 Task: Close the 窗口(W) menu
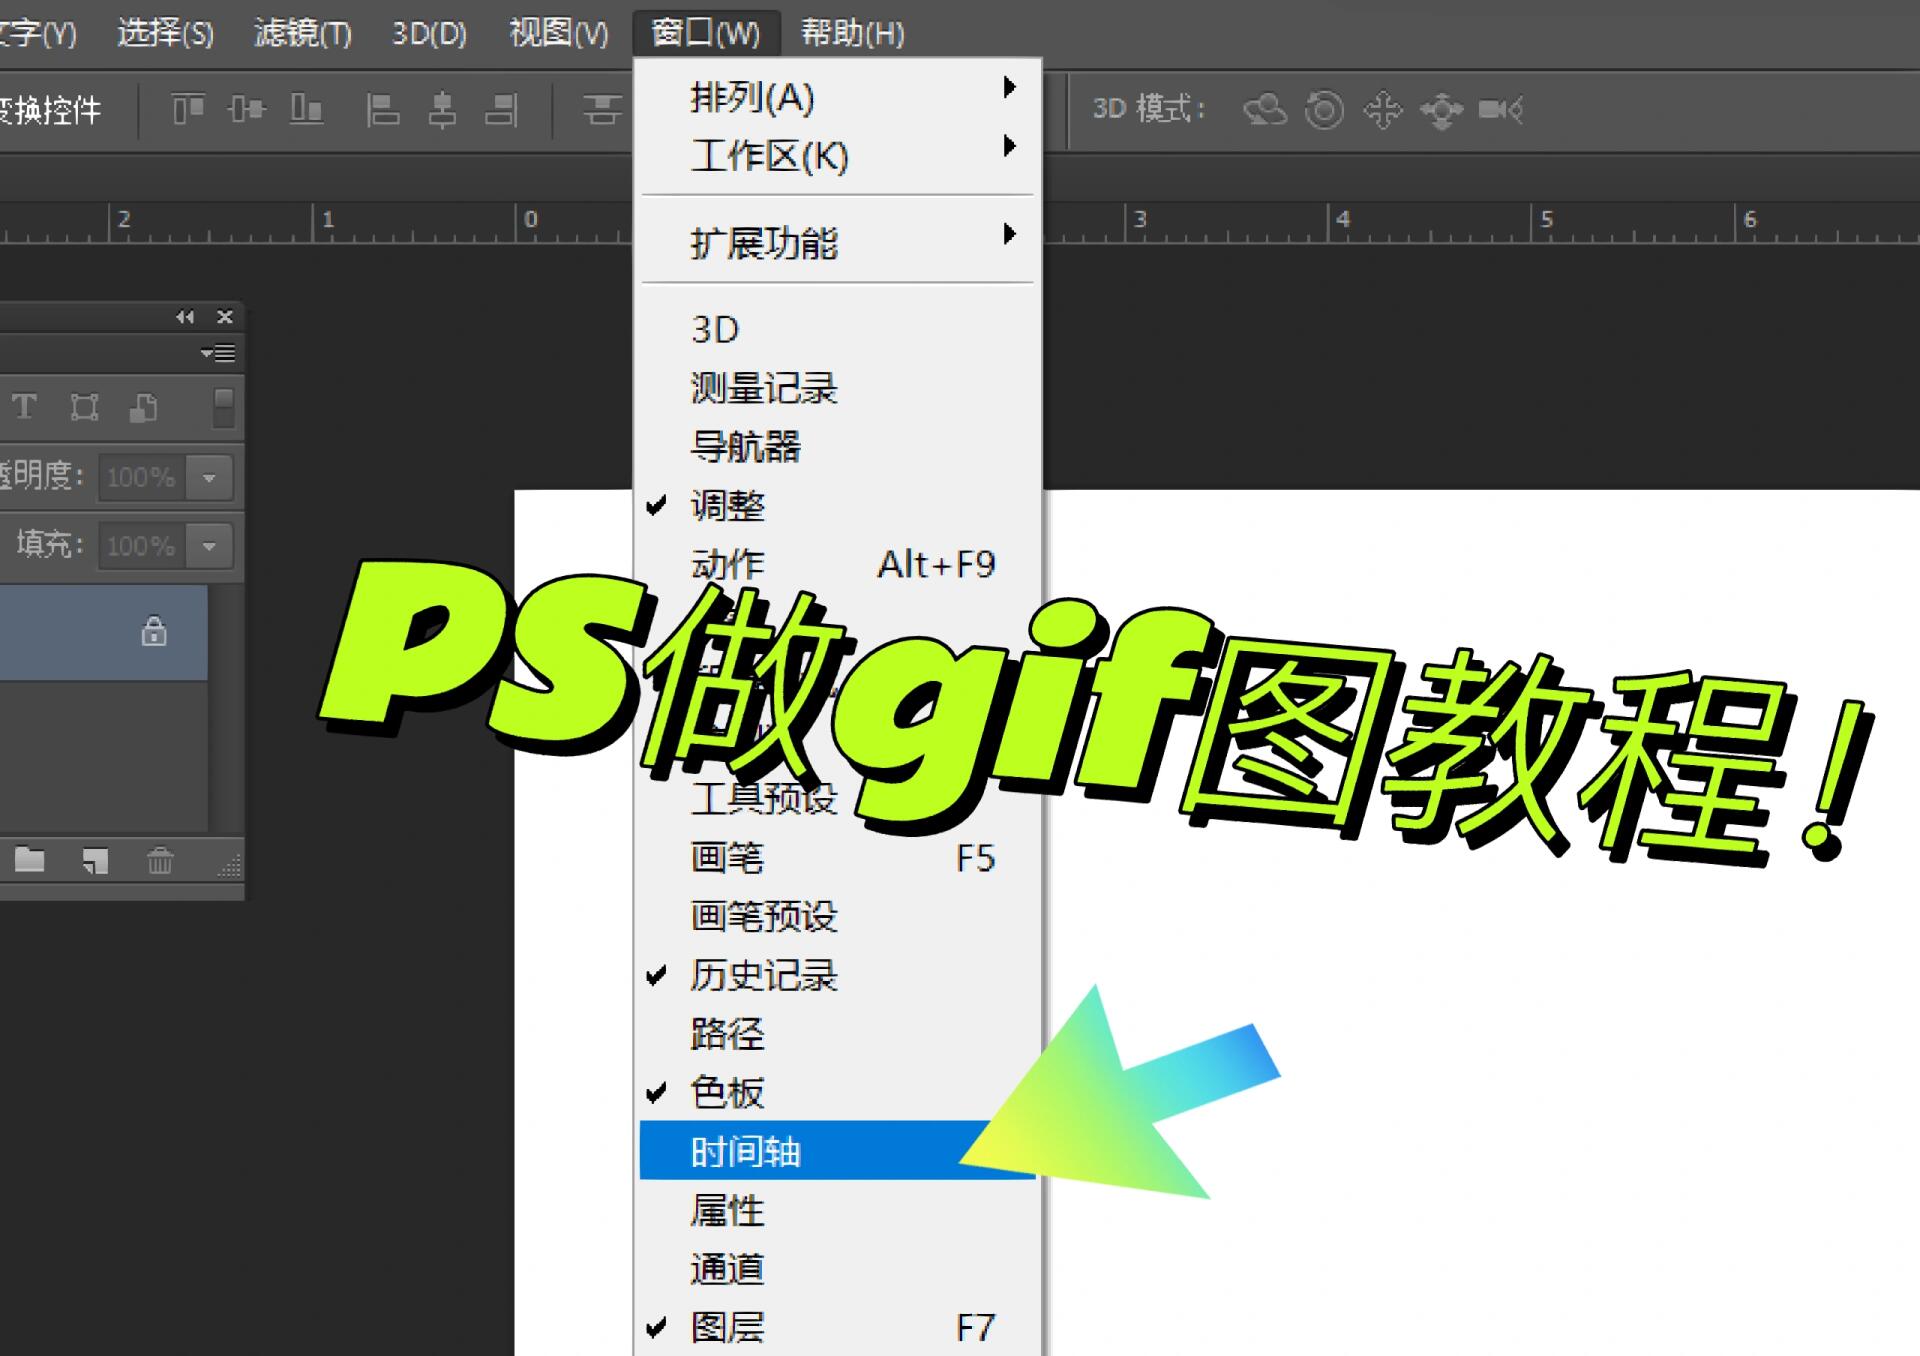[706, 33]
